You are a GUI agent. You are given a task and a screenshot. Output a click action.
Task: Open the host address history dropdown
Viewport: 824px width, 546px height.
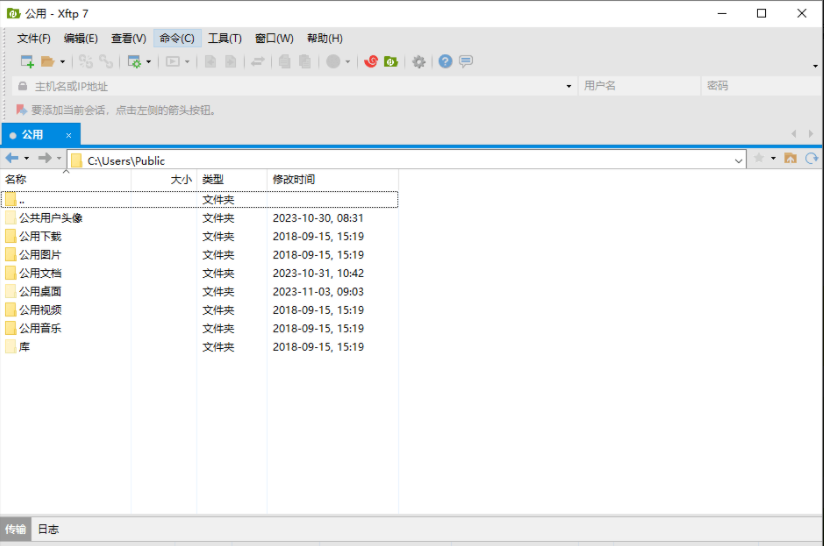tap(569, 86)
